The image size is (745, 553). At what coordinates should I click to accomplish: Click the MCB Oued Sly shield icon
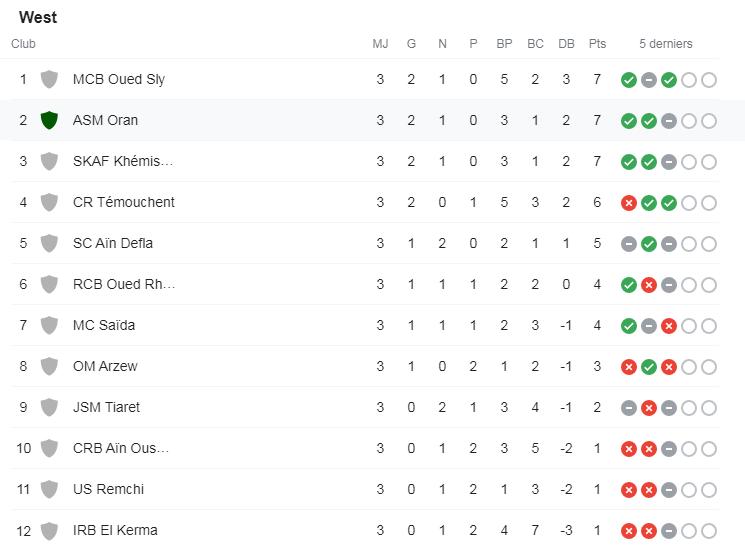[x=49, y=80]
